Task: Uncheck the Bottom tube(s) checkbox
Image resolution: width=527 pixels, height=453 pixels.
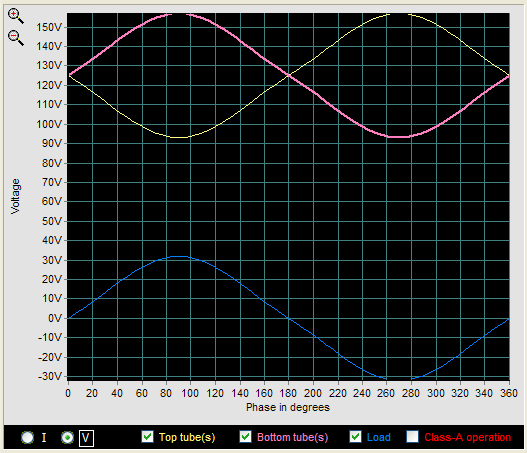Action: pyautogui.click(x=245, y=437)
